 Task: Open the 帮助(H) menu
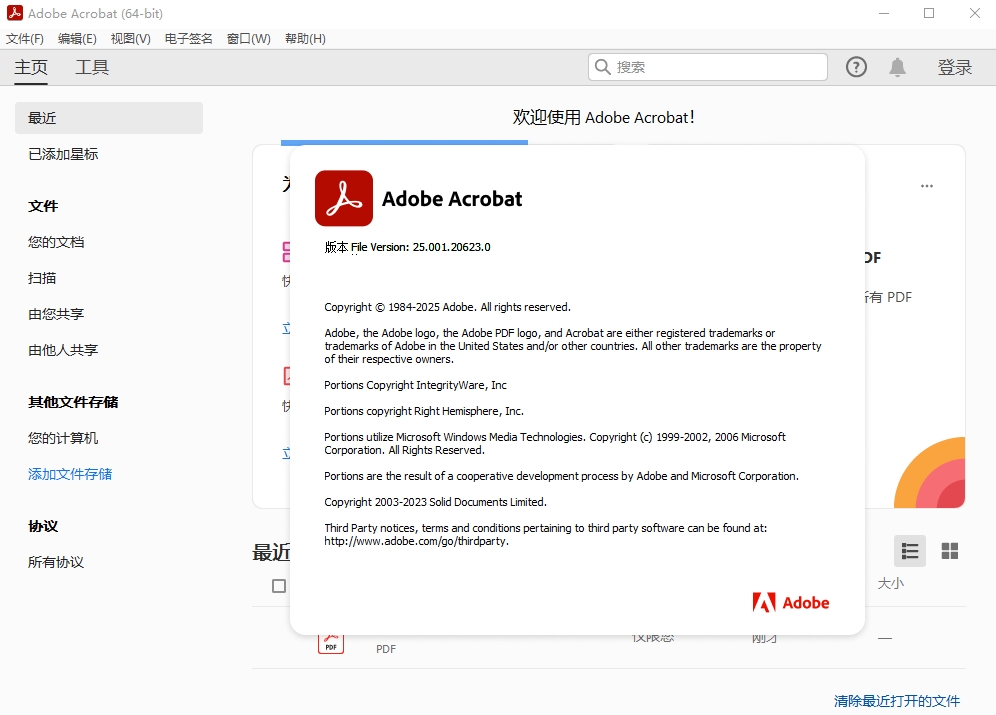[305, 39]
